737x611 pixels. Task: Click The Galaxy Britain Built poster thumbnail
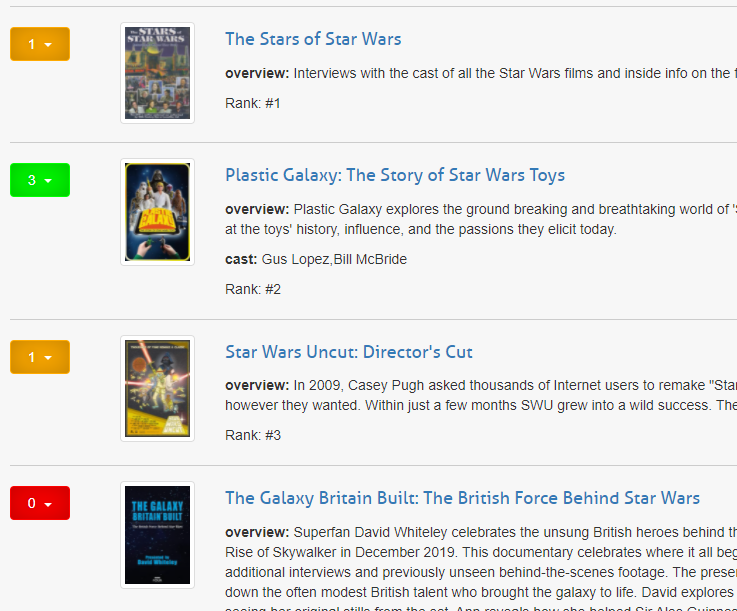(157, 535)
